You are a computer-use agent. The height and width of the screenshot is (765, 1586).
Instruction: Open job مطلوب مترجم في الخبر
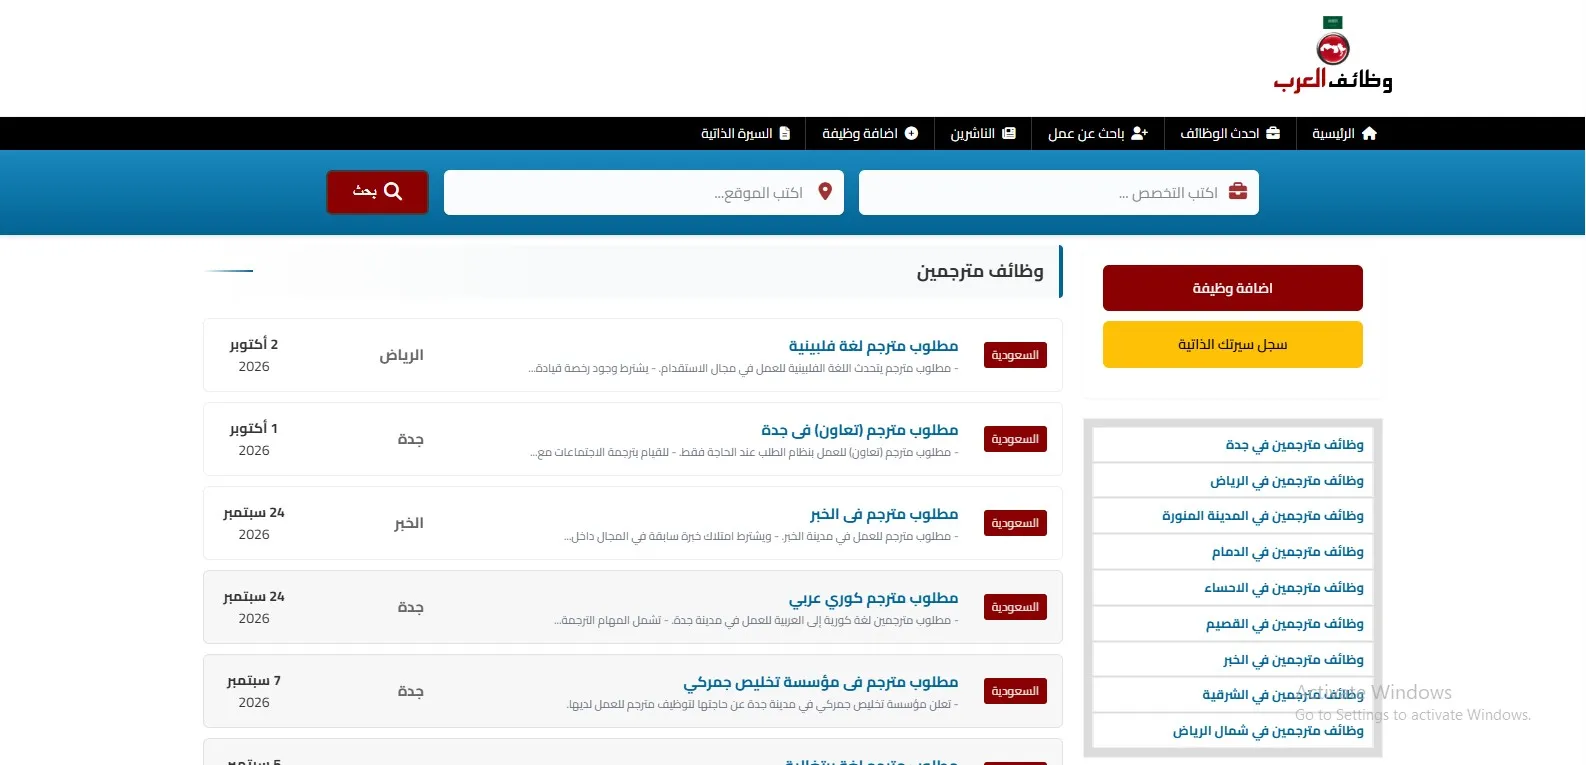click(x=884, y=514)
